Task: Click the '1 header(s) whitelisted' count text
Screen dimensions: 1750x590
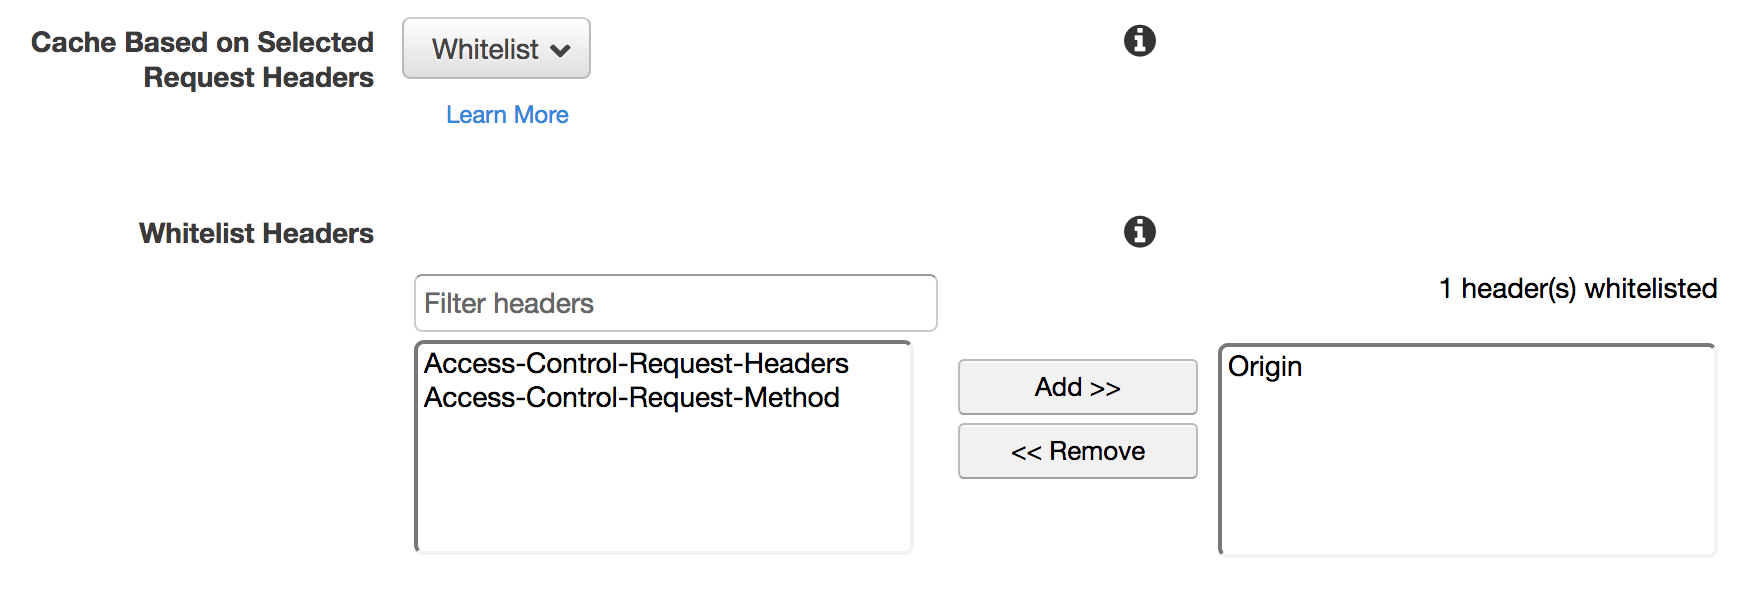Action: coord(1577,289)
